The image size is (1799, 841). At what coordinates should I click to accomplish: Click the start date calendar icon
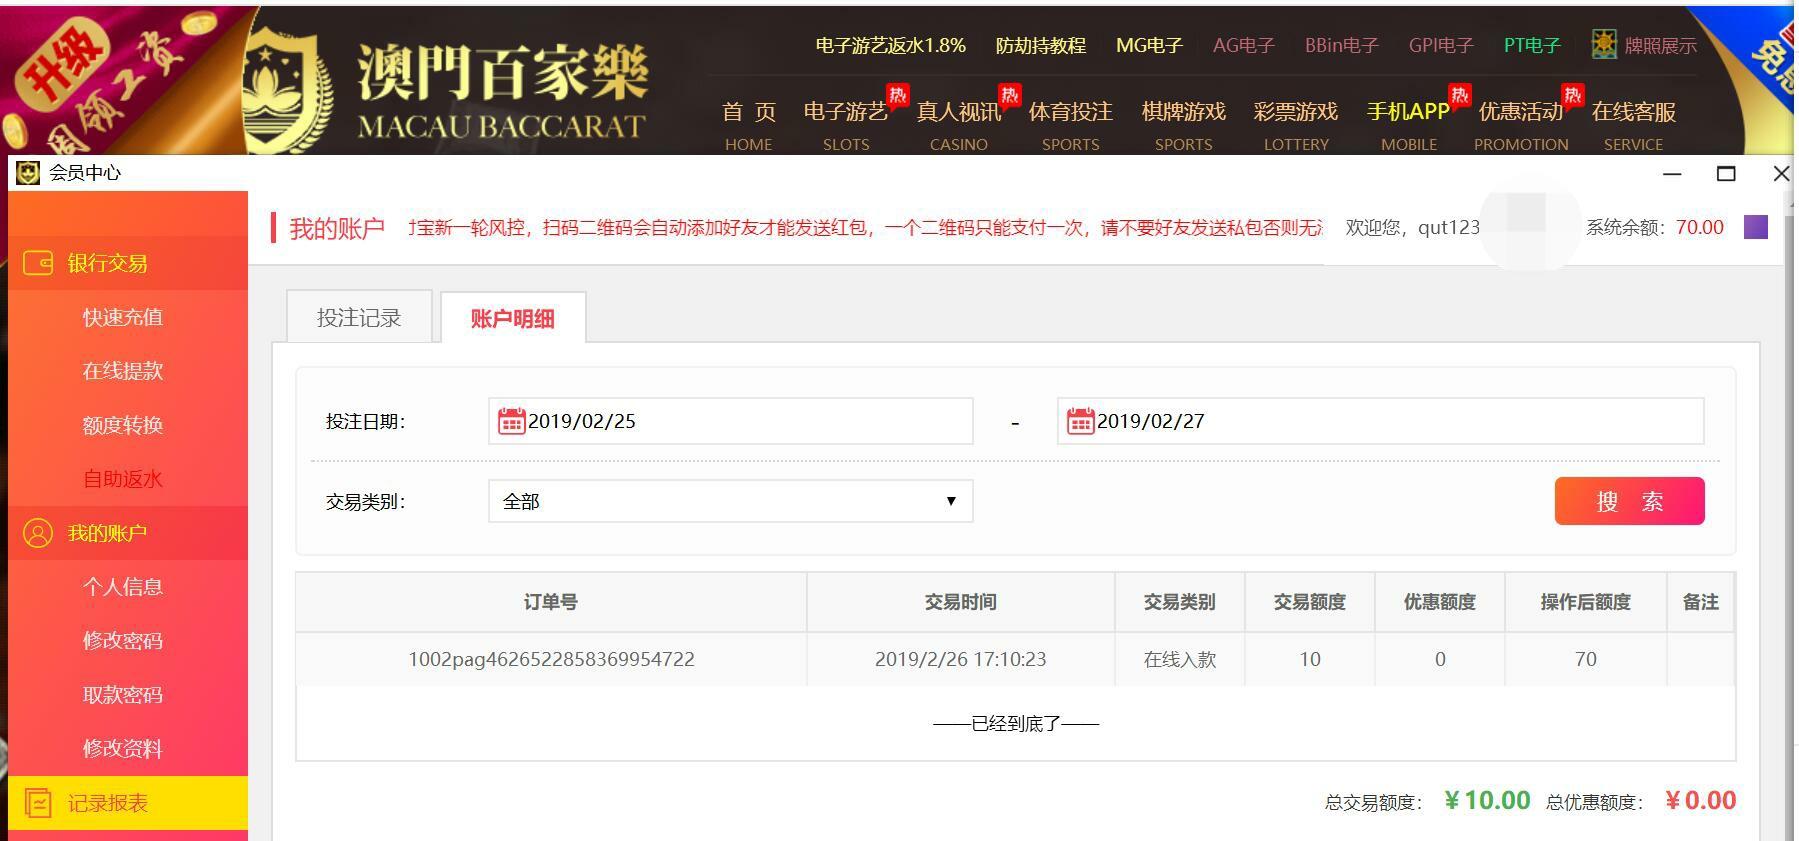coord(511,421)
